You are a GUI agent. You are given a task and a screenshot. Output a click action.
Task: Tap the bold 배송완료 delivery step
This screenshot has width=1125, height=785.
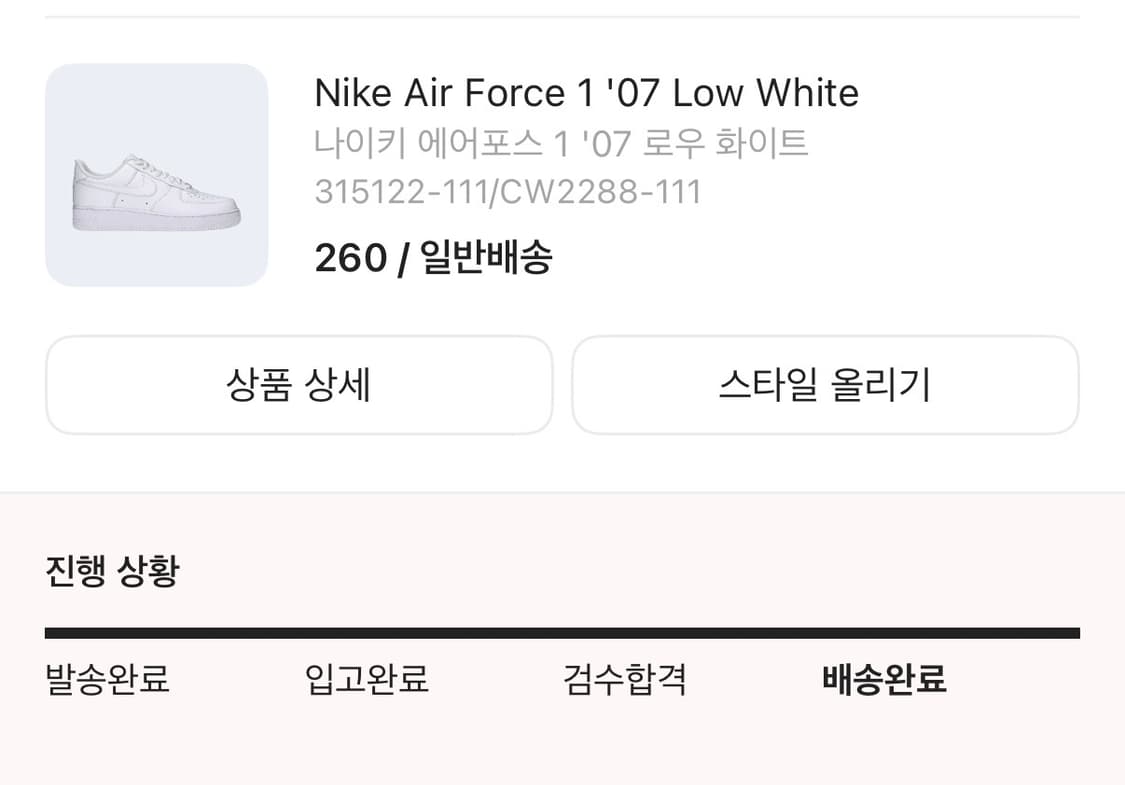point(884,680)
